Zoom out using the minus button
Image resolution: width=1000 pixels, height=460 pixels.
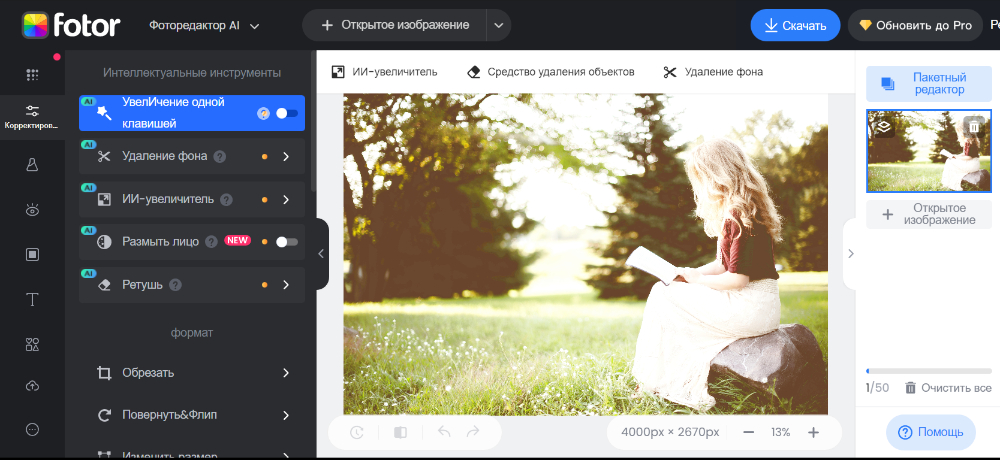click(748, 432)
